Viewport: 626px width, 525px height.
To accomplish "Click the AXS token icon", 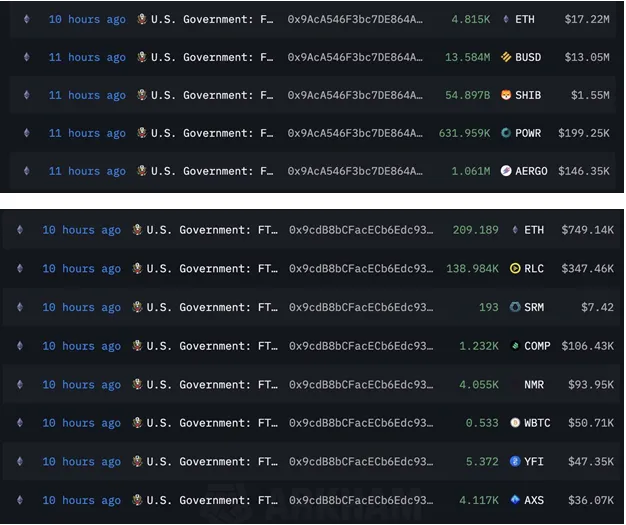I will [x=515, y=500].
